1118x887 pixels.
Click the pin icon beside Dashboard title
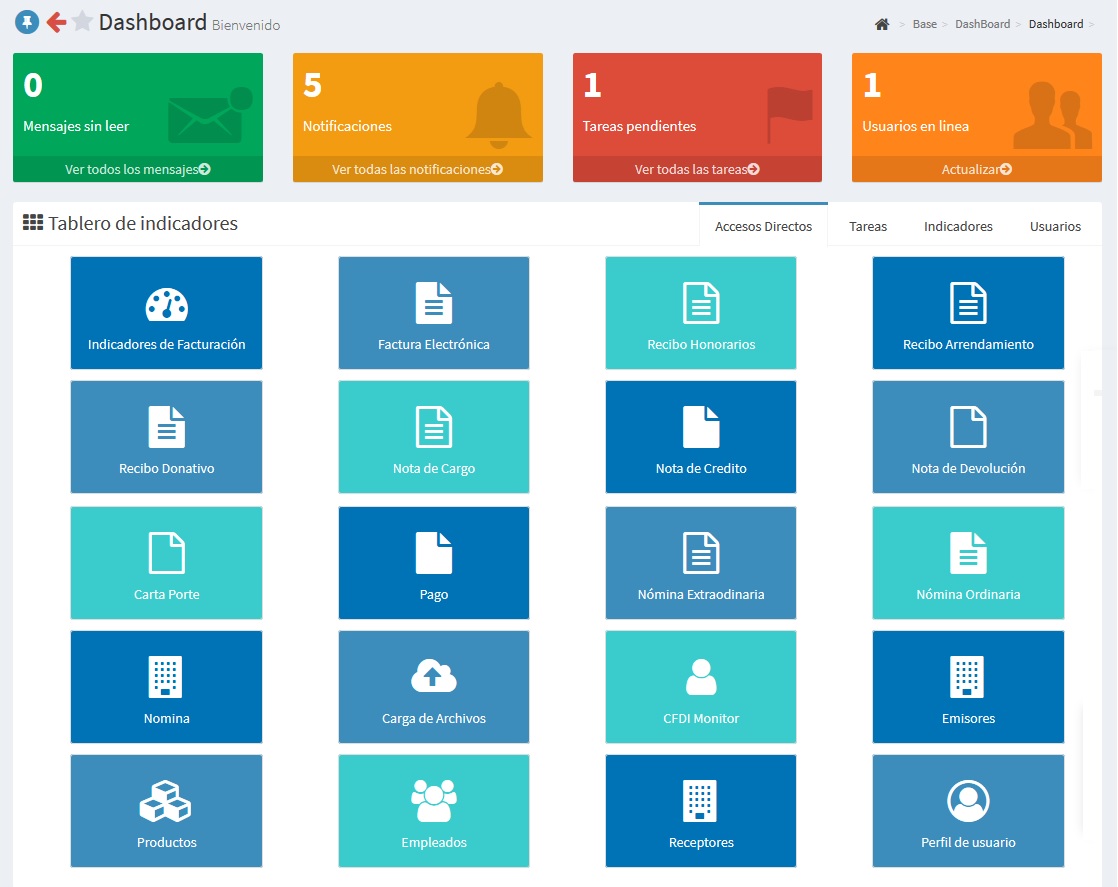point(27,22)
